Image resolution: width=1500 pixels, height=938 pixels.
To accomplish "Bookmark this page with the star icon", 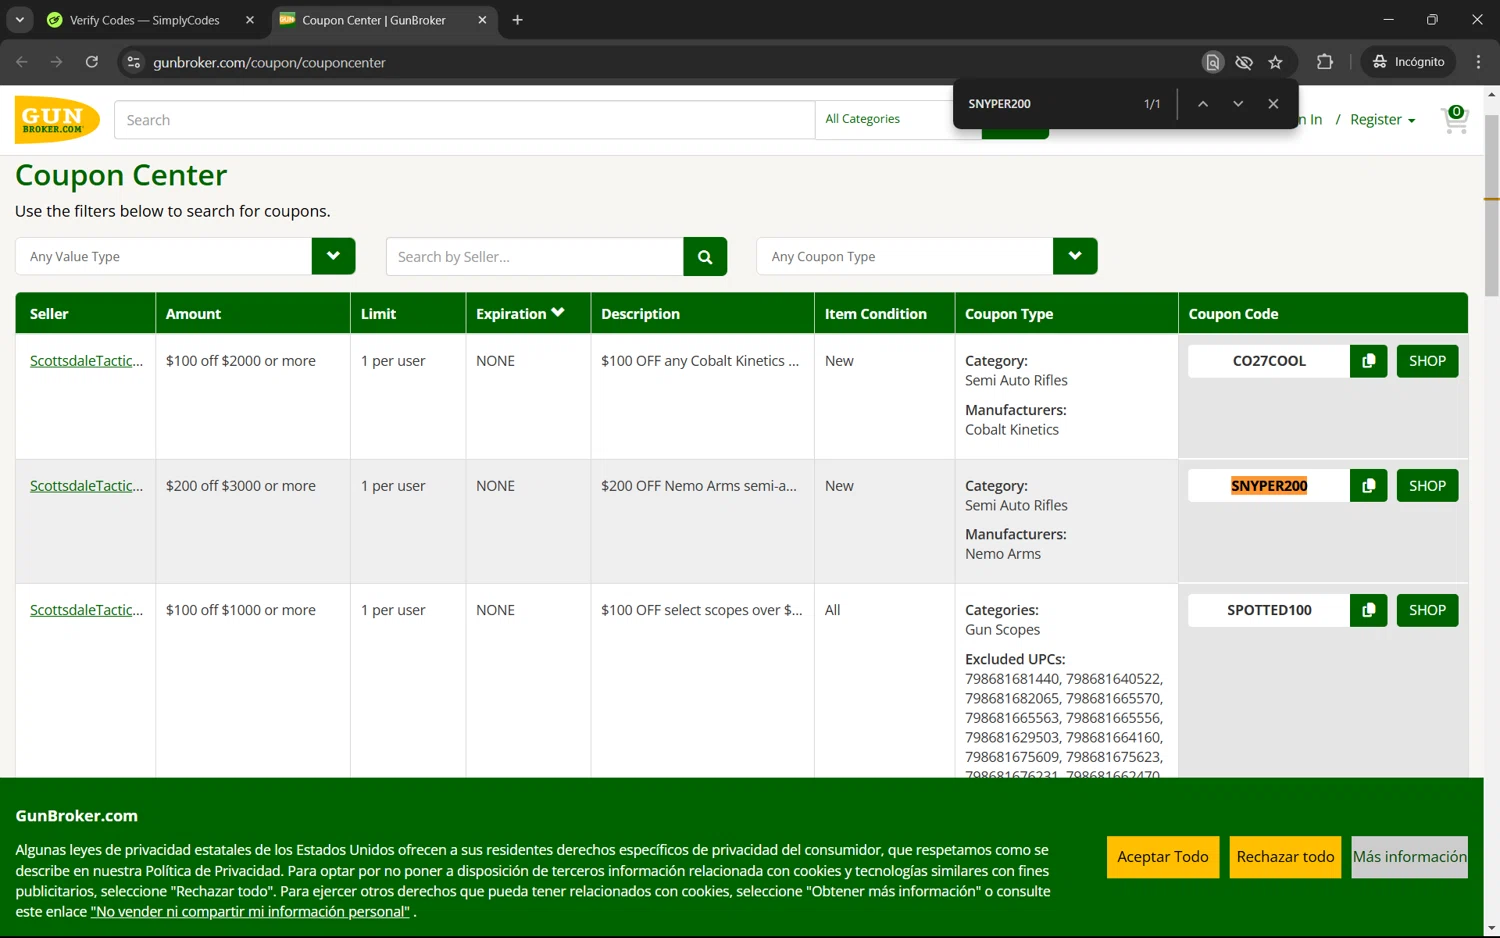I will click(1275, 62).
